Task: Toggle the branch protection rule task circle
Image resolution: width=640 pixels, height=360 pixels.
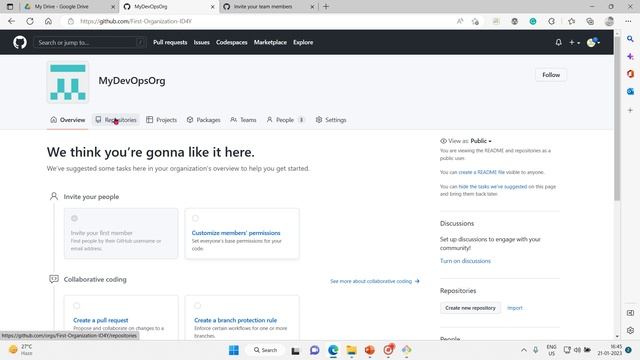Action: pyautogui.click(x=198, y=305)
